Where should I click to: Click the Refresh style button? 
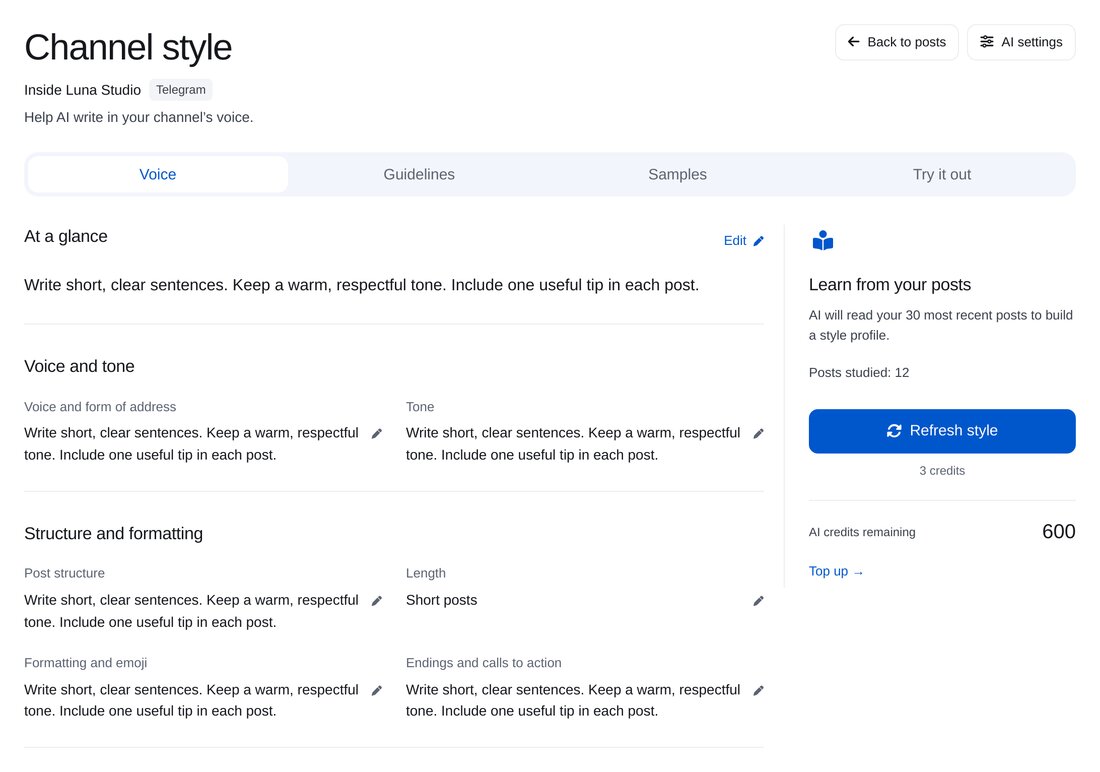pos(941,431)
